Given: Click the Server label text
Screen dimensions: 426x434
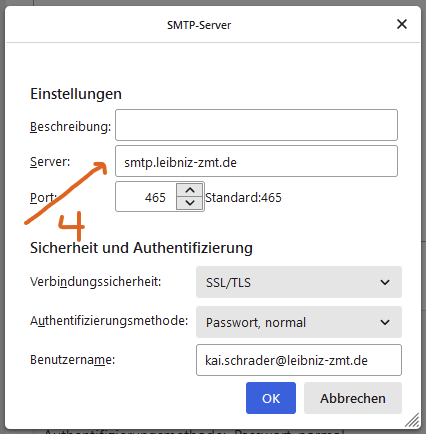Looking at the screenshot, I should click(x=50, y=162).
